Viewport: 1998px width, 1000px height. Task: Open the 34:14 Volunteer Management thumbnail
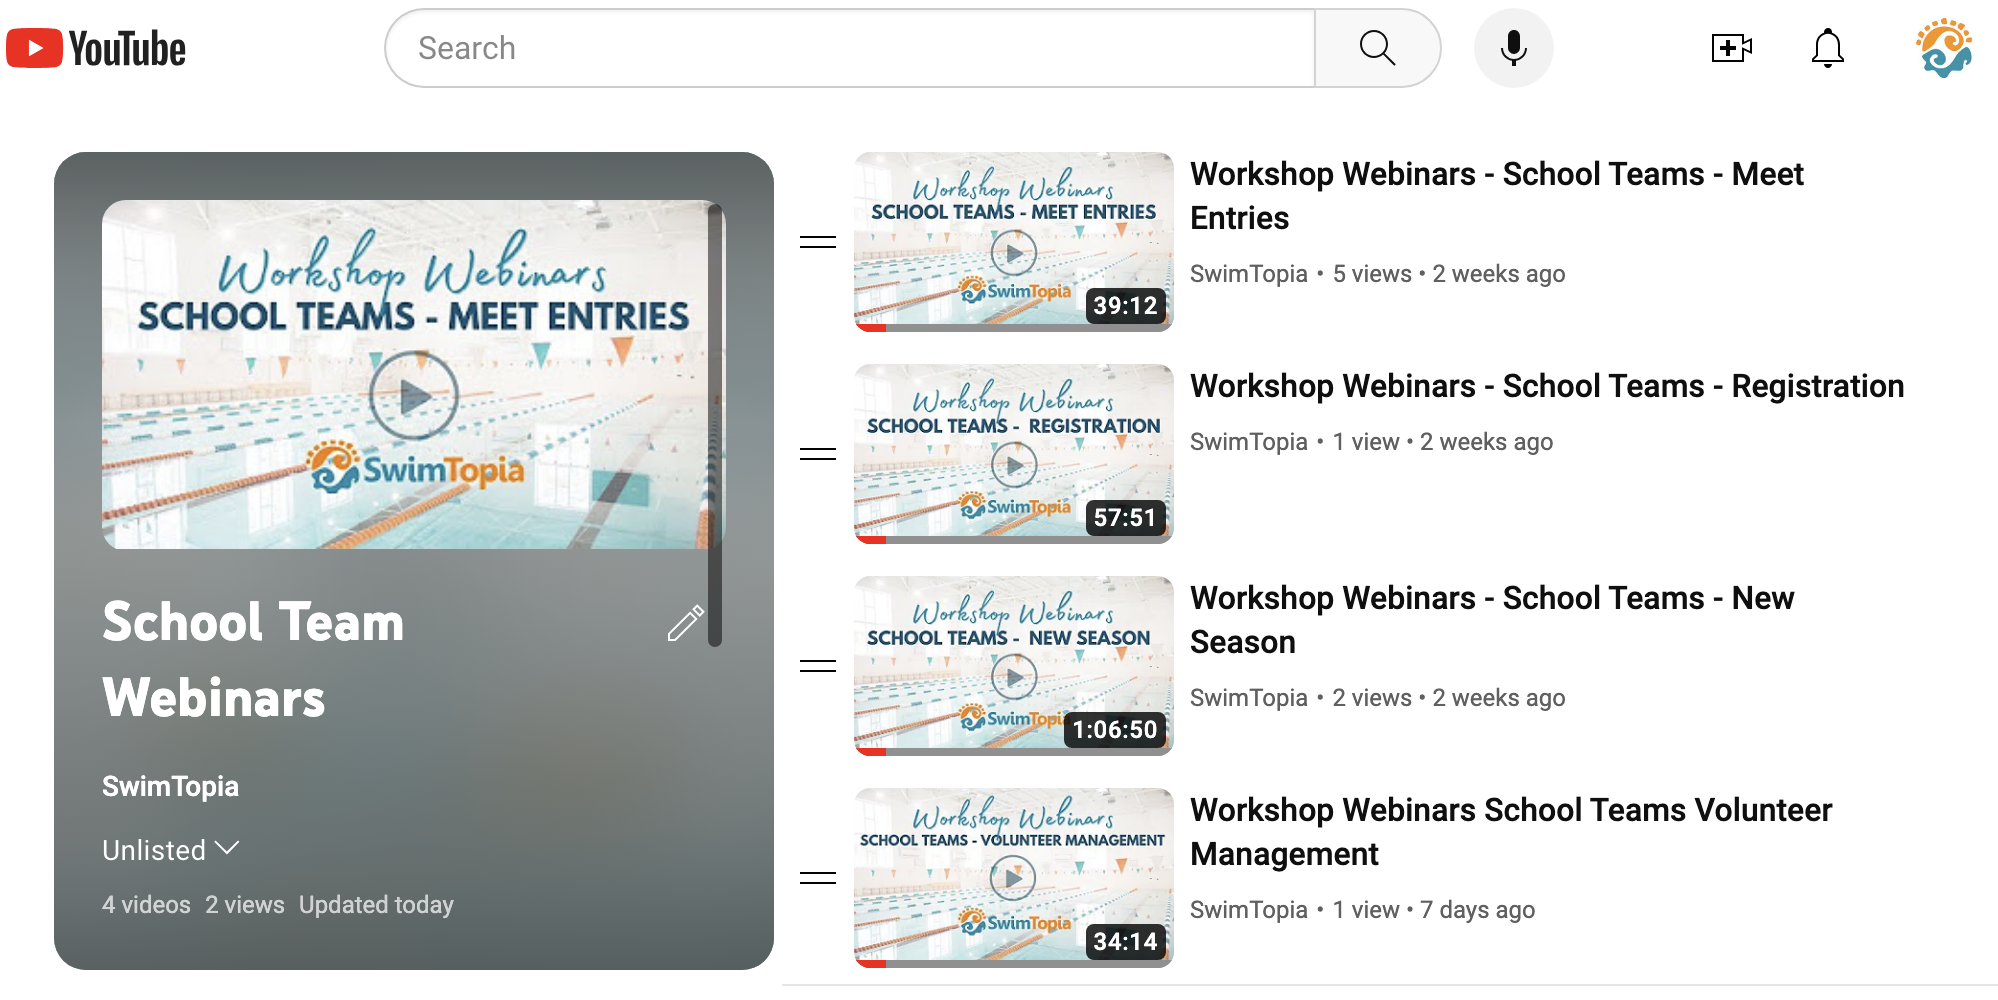(1013, 878)
